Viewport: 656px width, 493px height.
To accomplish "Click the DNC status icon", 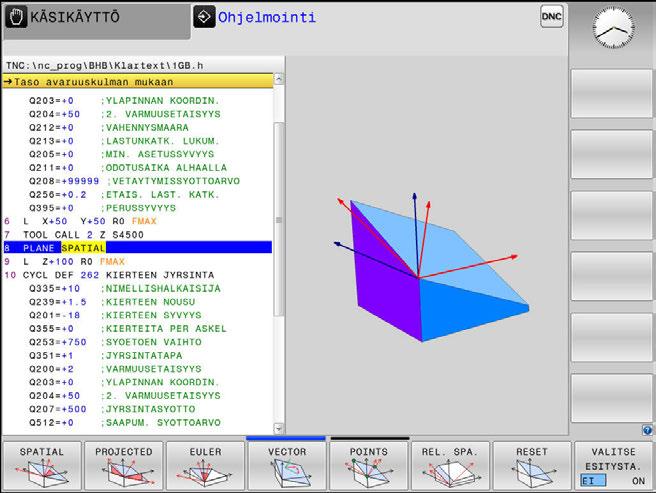I will [551, 17].
